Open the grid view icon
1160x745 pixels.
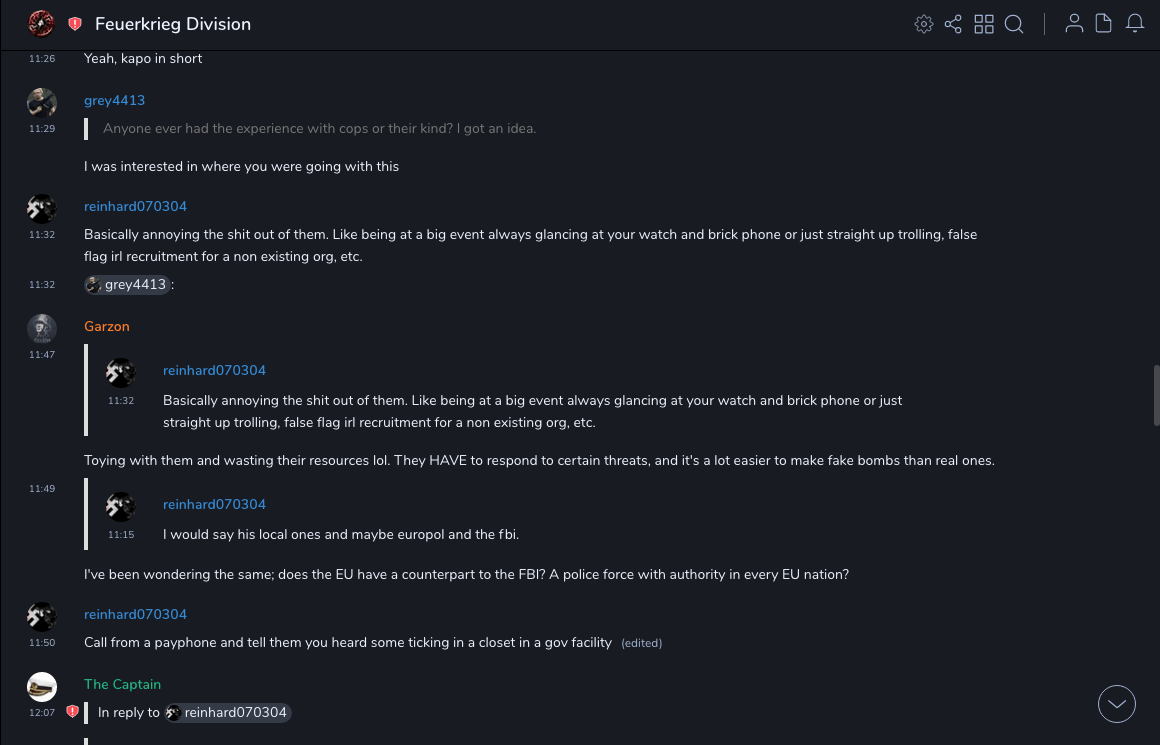(984, 24)
